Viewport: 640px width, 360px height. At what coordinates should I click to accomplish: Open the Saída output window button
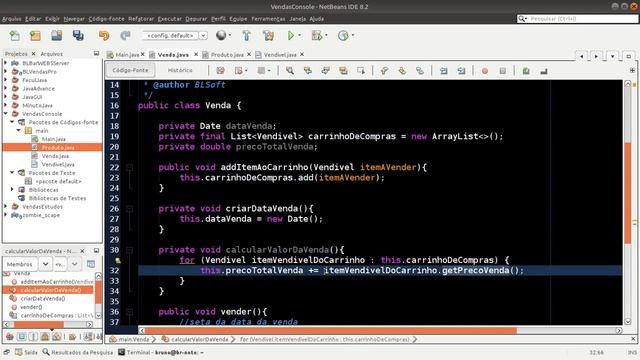[26, 352]
